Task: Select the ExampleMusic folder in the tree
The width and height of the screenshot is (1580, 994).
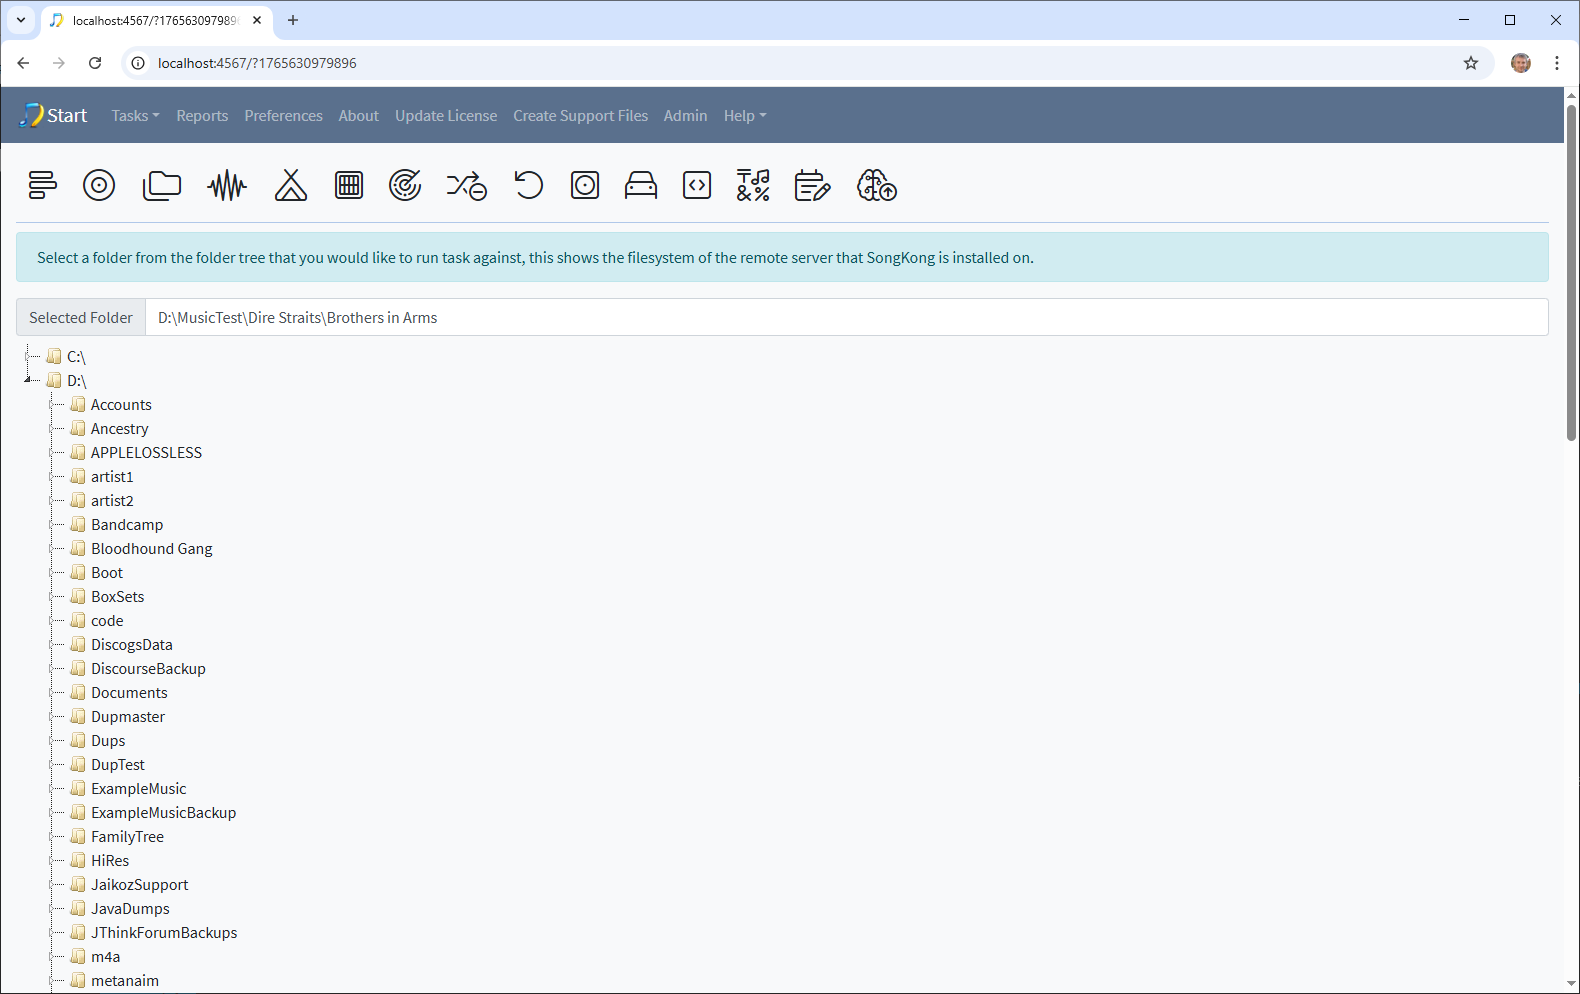Action: [138, 789]
